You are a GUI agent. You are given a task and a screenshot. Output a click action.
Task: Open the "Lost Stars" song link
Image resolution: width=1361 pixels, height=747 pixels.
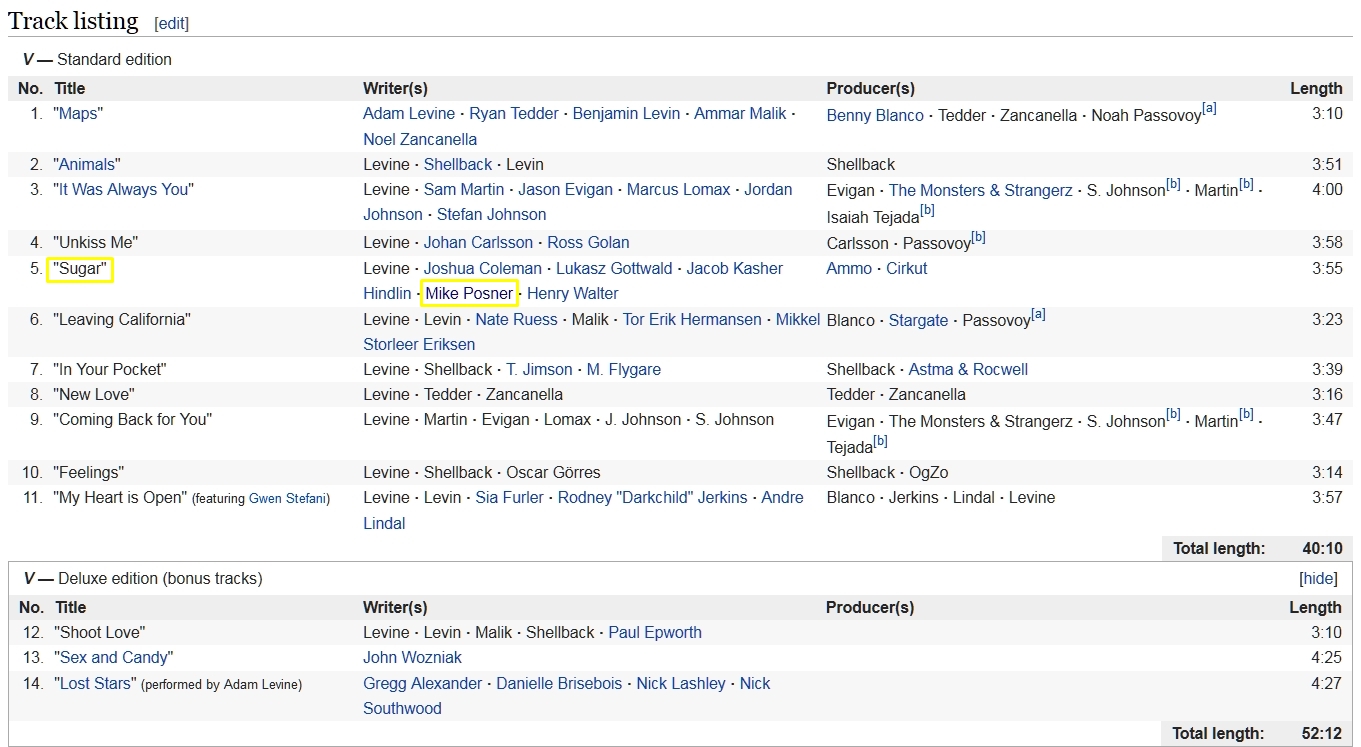click(95, 684)
